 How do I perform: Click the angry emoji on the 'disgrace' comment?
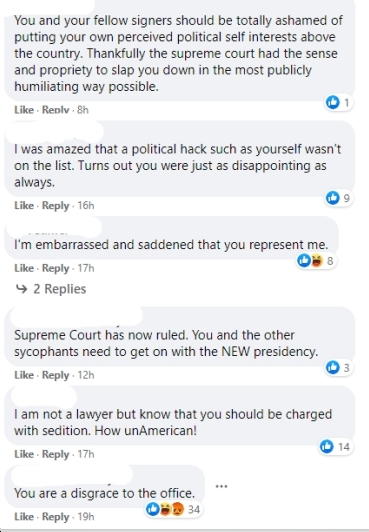point(177,509)
